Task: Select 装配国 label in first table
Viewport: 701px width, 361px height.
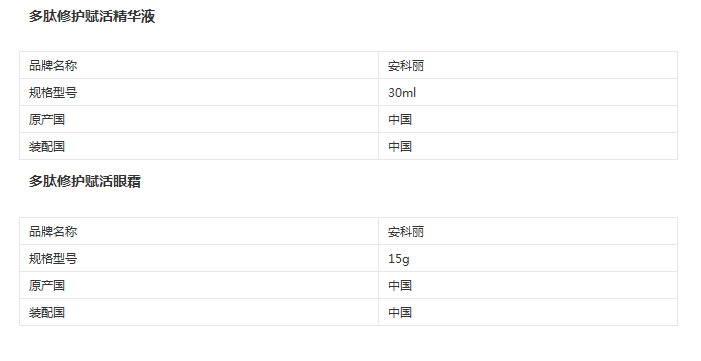Action: (47, 146)
